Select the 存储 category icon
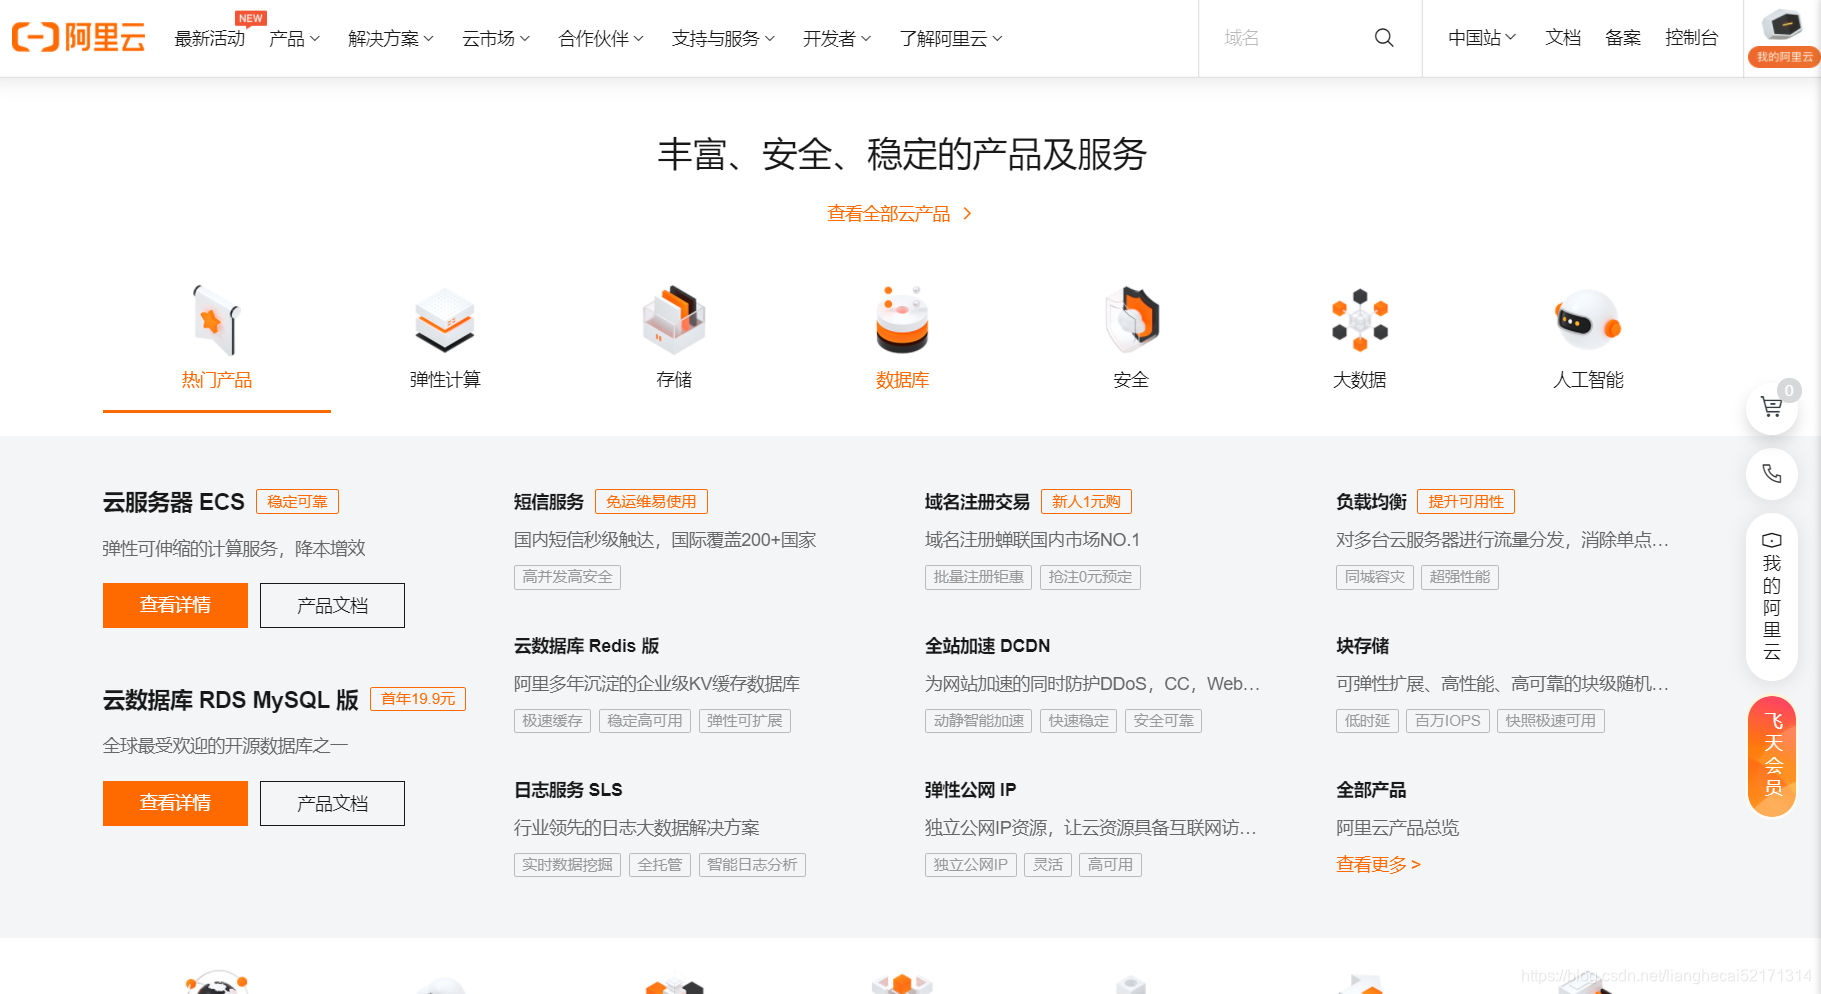The image size is (1821, 994). pyautogui.click(x=674, y=320)
